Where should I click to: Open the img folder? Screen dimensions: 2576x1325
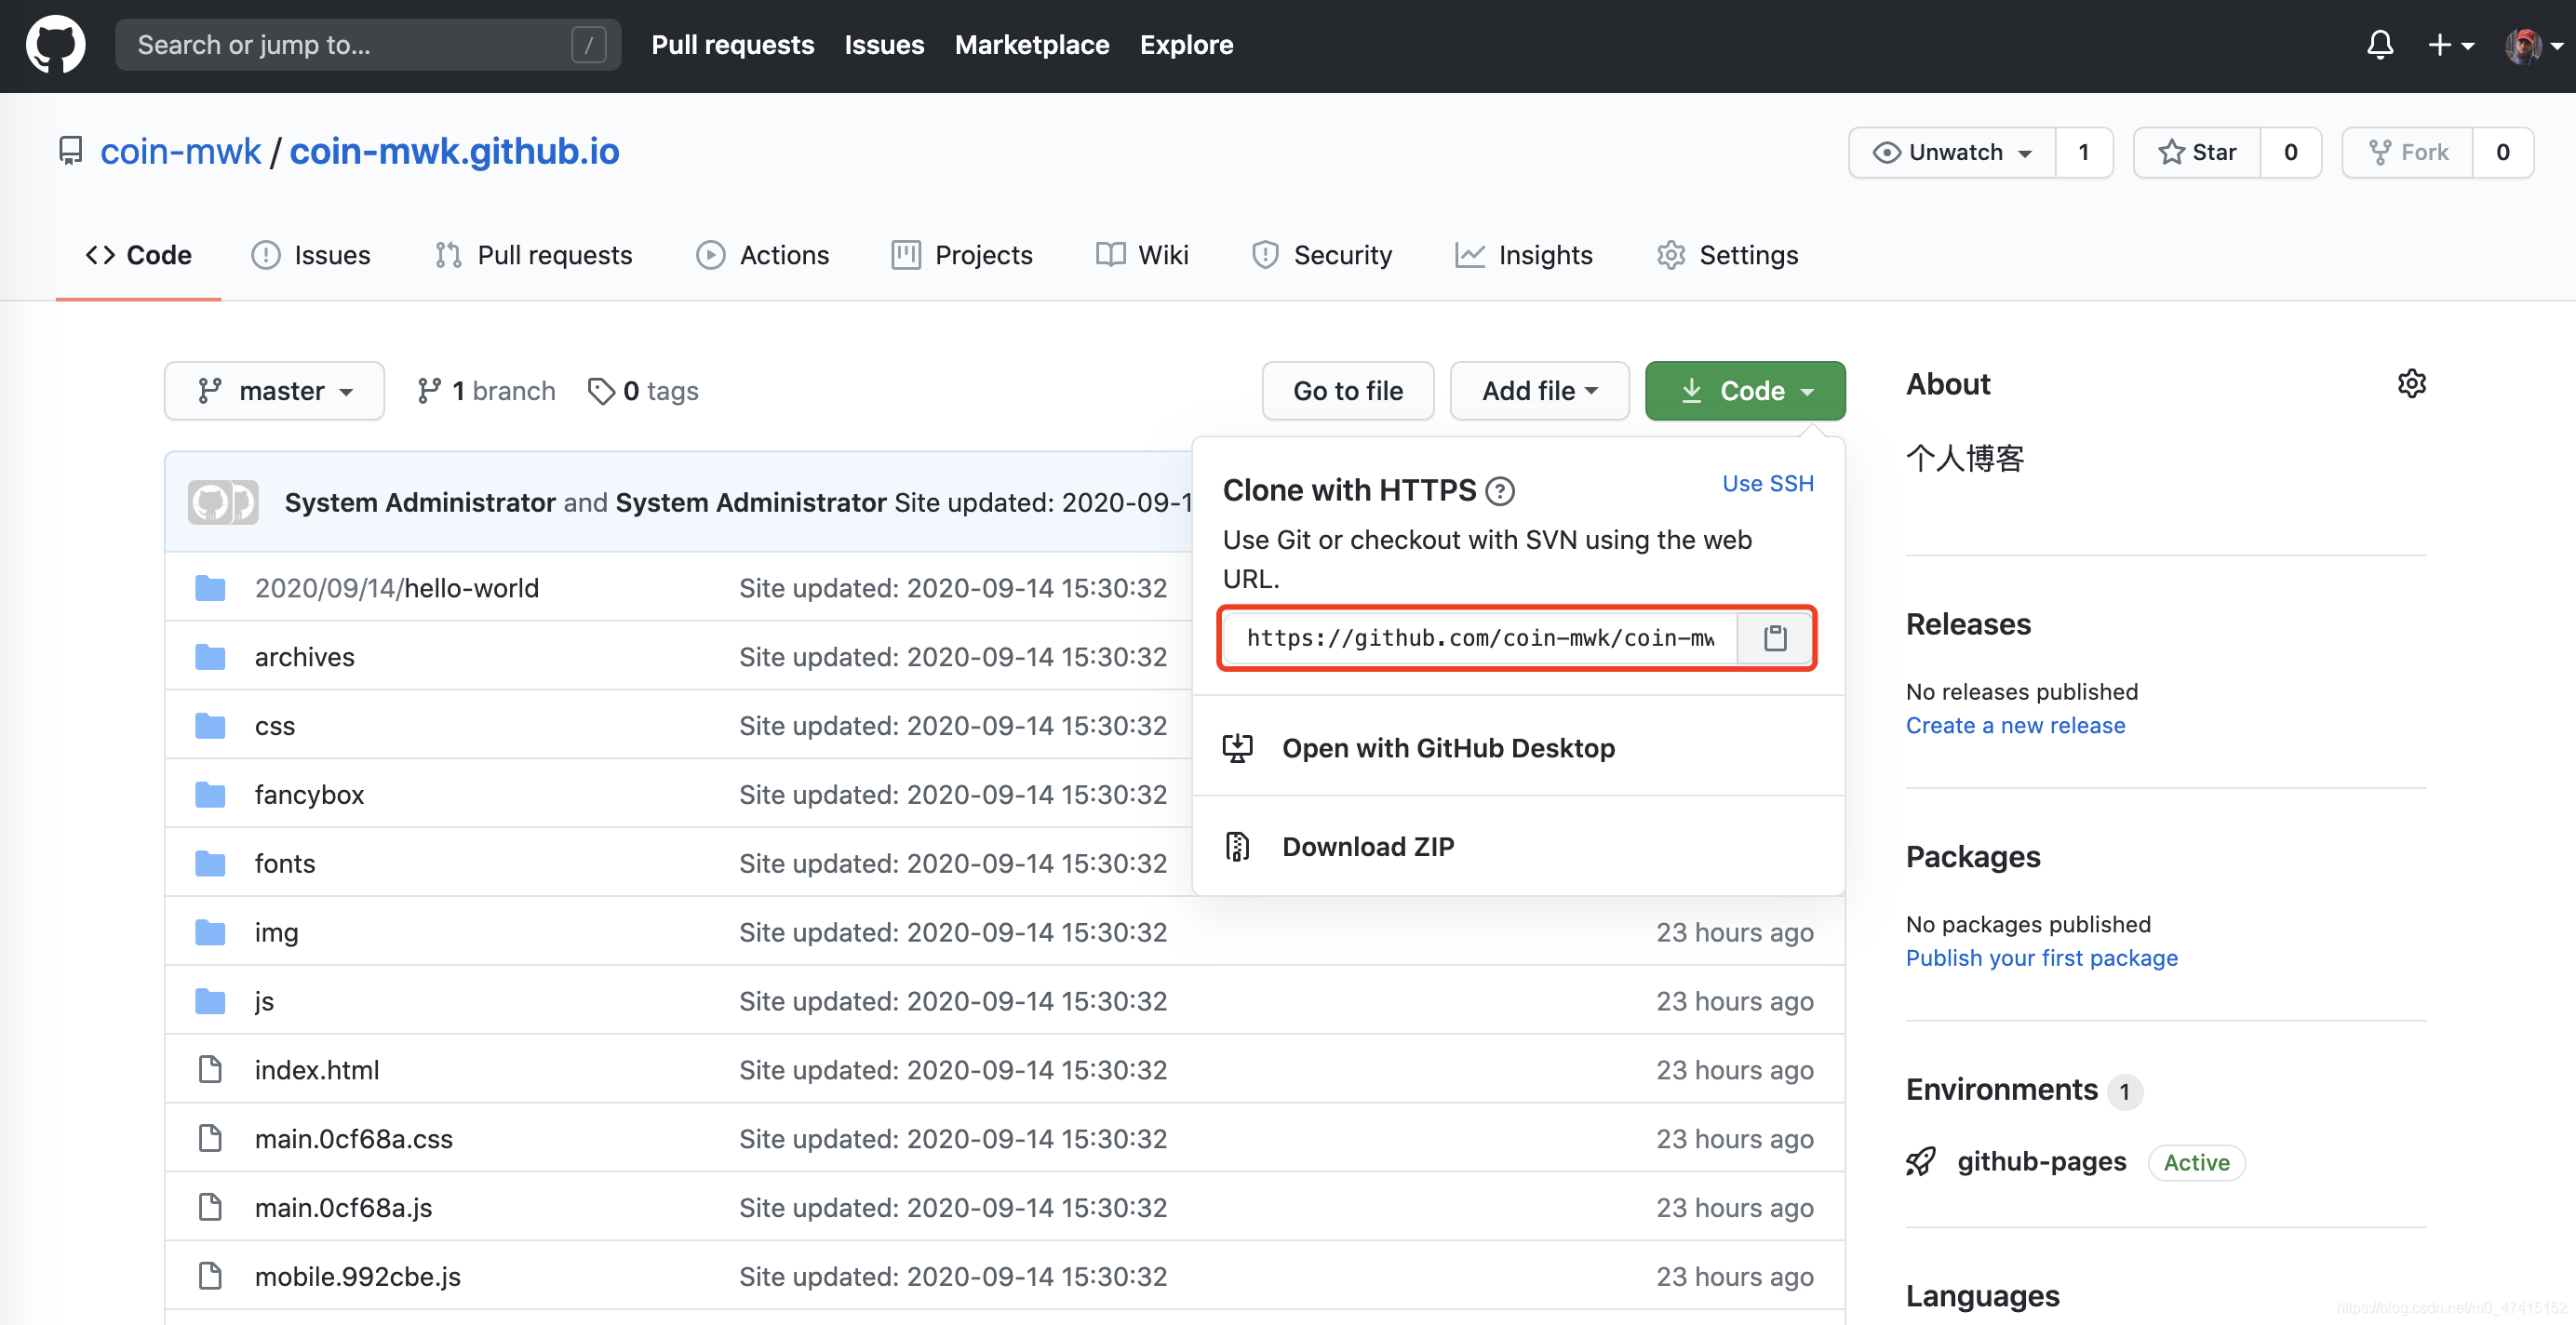[277, 933]
